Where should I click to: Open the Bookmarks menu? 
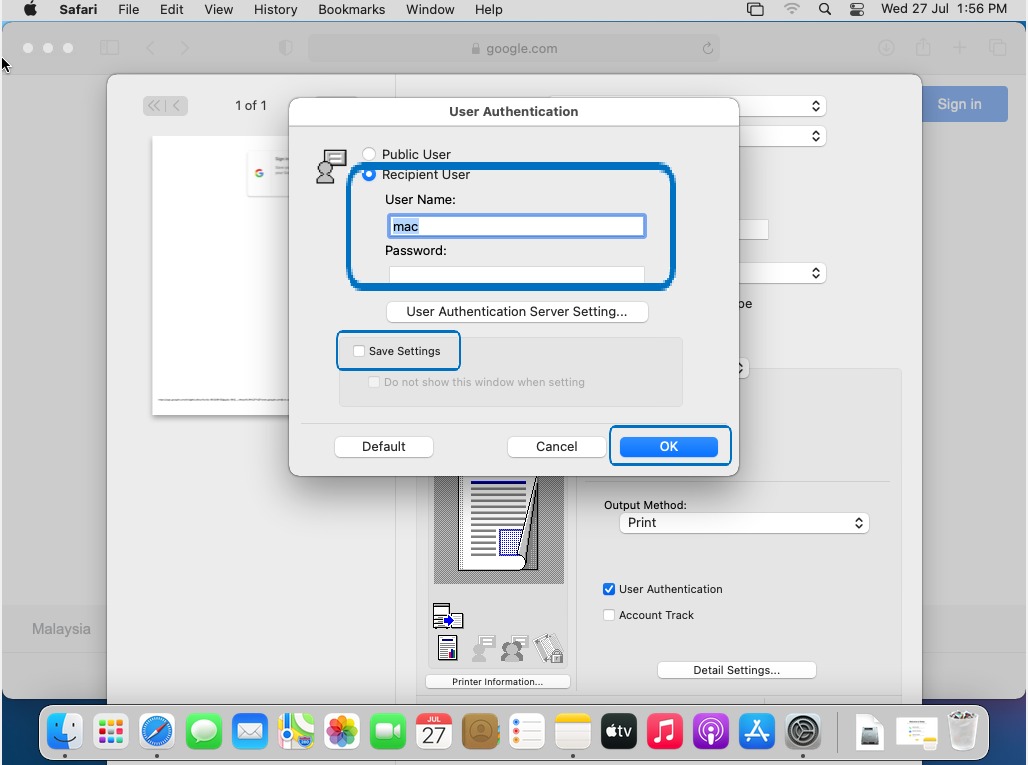[351, 9]
